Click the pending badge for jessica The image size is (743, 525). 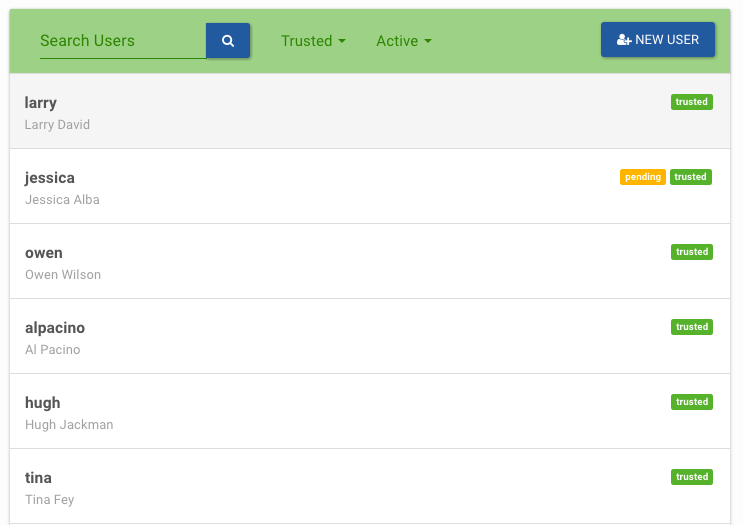[643, 177]
